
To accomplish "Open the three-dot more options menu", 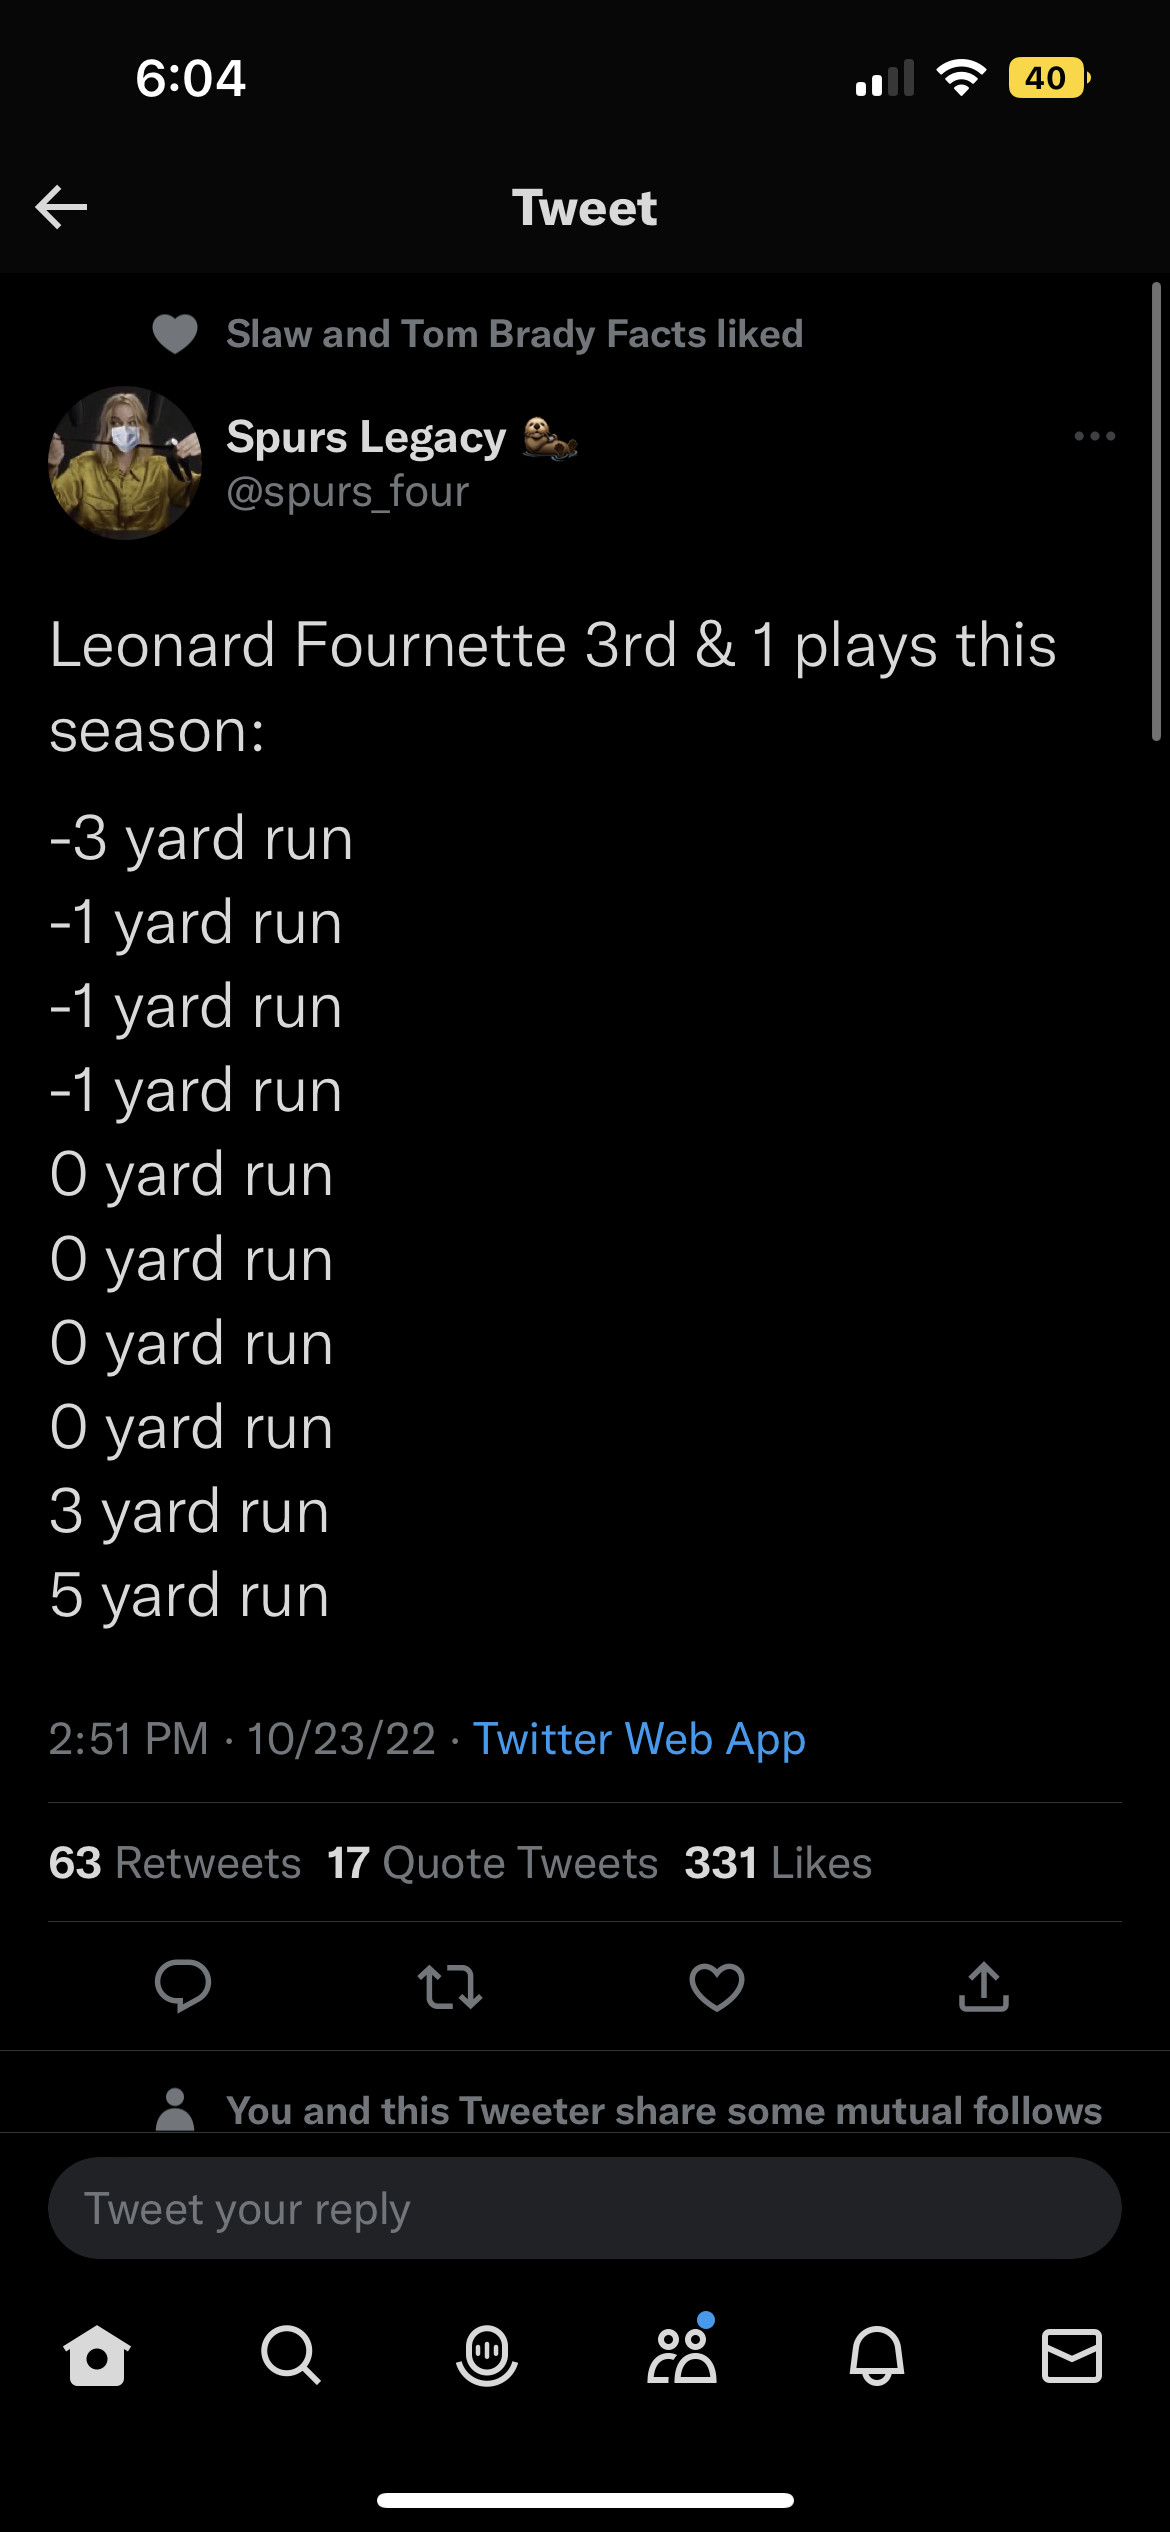I will (1094, 436).
